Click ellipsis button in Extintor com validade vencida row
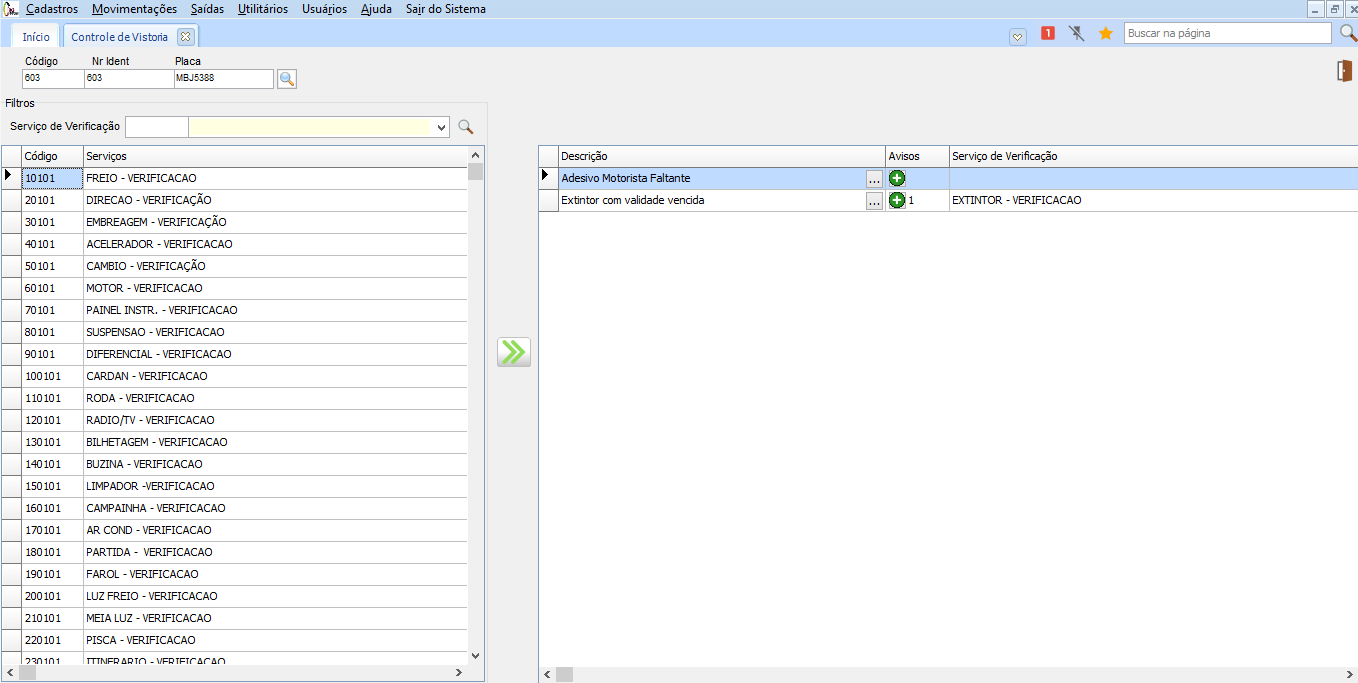The image size is (1358, 683). (875, 201)
